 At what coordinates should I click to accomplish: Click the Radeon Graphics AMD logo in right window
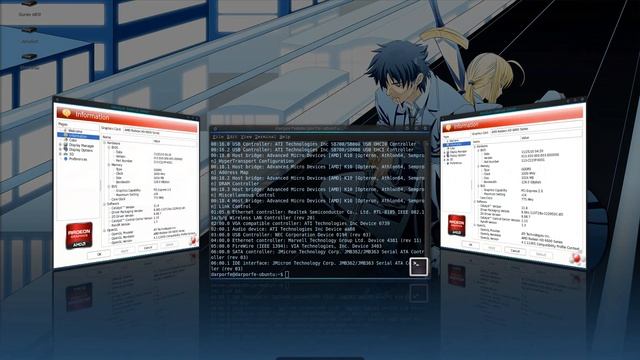(456, 225)
